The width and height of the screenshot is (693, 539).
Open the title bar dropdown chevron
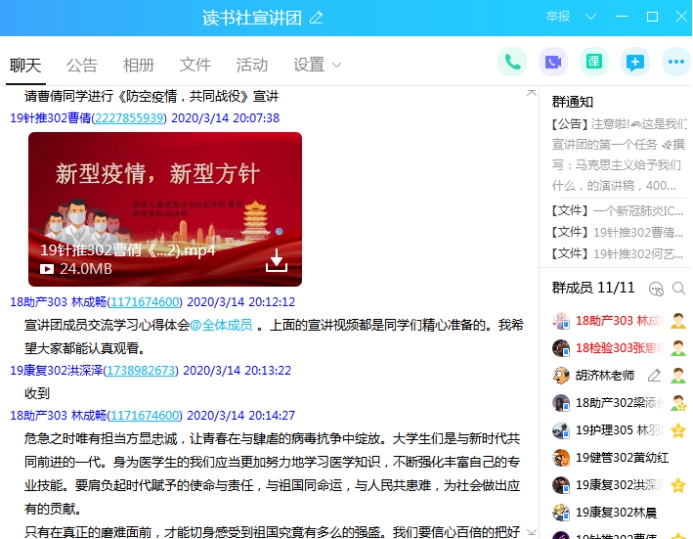(x=591, y=17)
